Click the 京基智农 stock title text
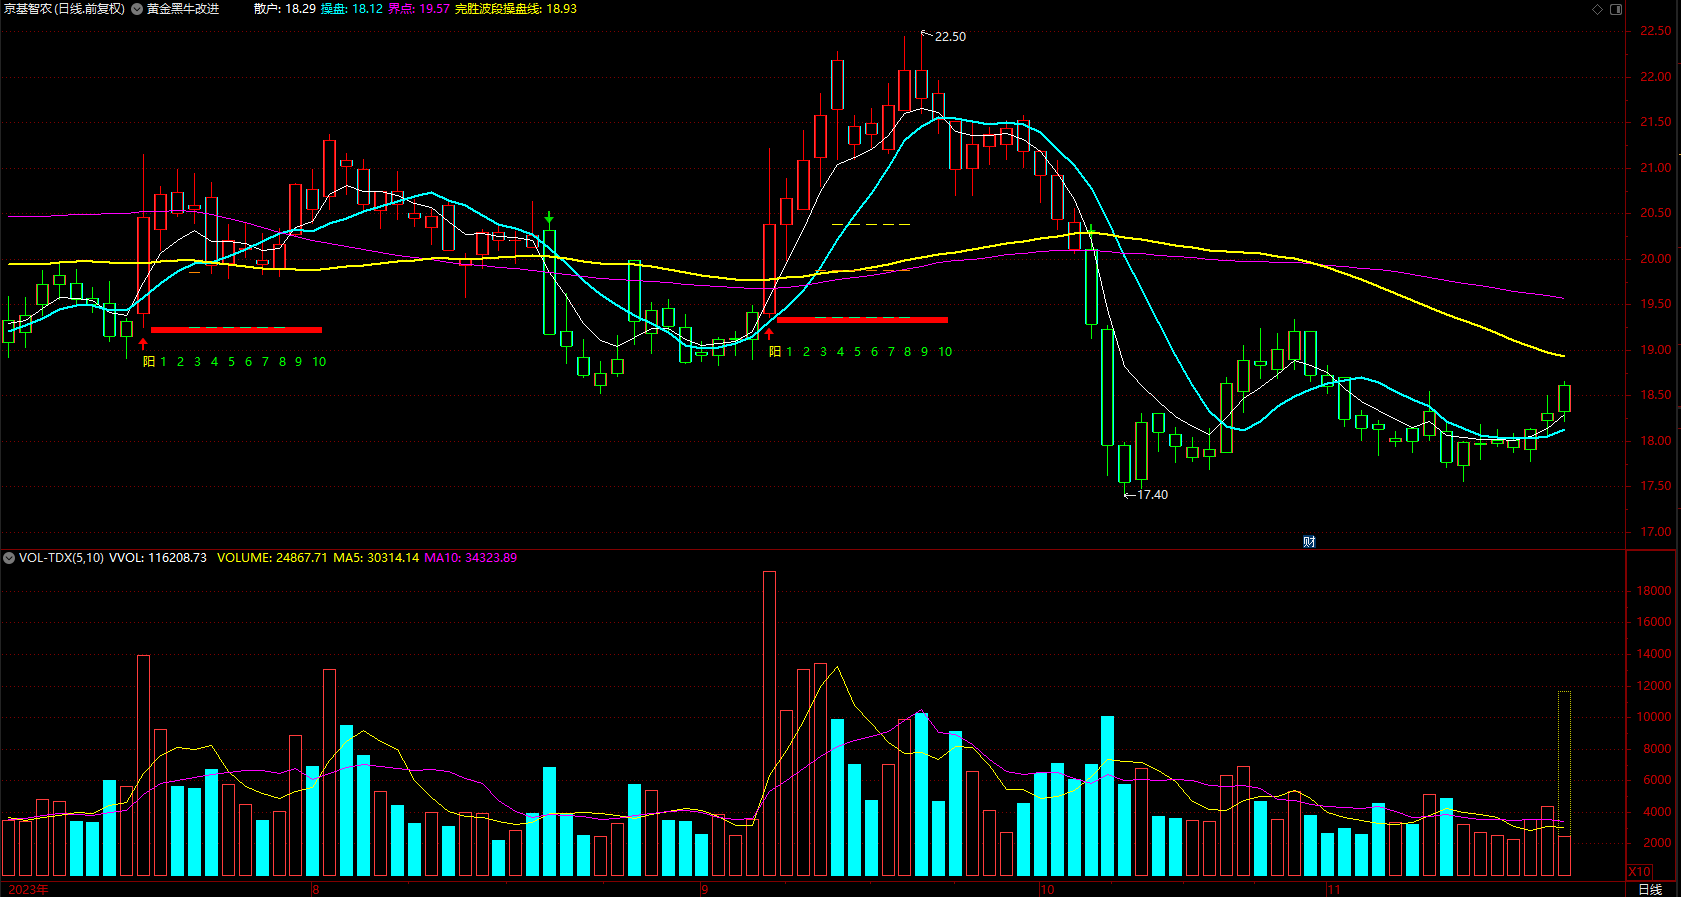The image size is (1681, 897). click(x=27, y=9)
